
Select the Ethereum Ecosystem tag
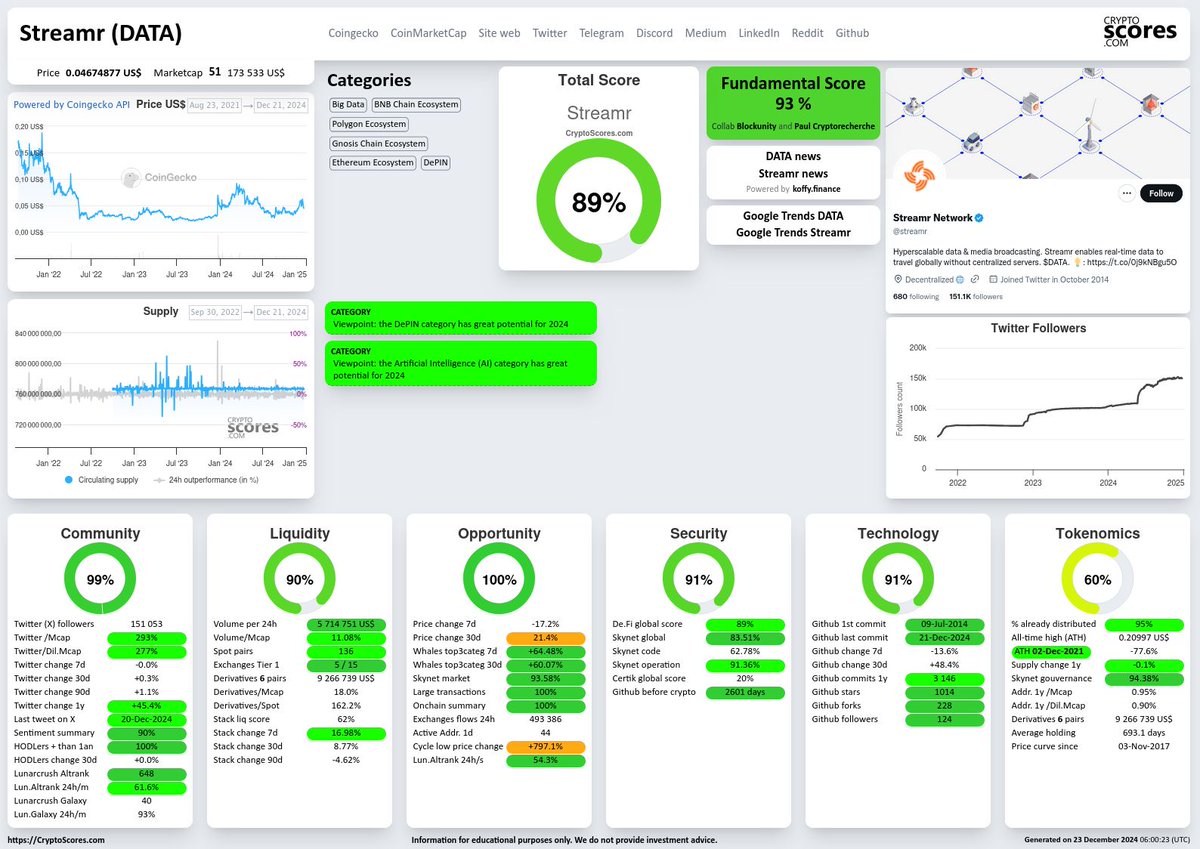pos(372,162)
